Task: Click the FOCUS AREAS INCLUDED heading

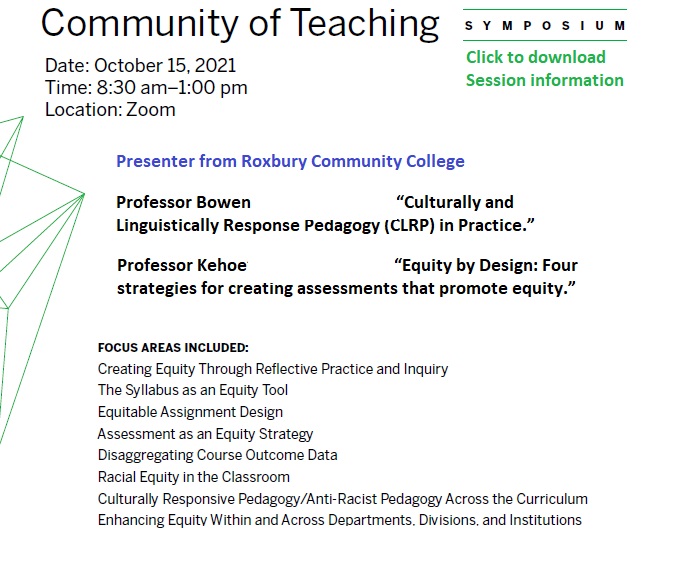Action: (x=173, y=348)
